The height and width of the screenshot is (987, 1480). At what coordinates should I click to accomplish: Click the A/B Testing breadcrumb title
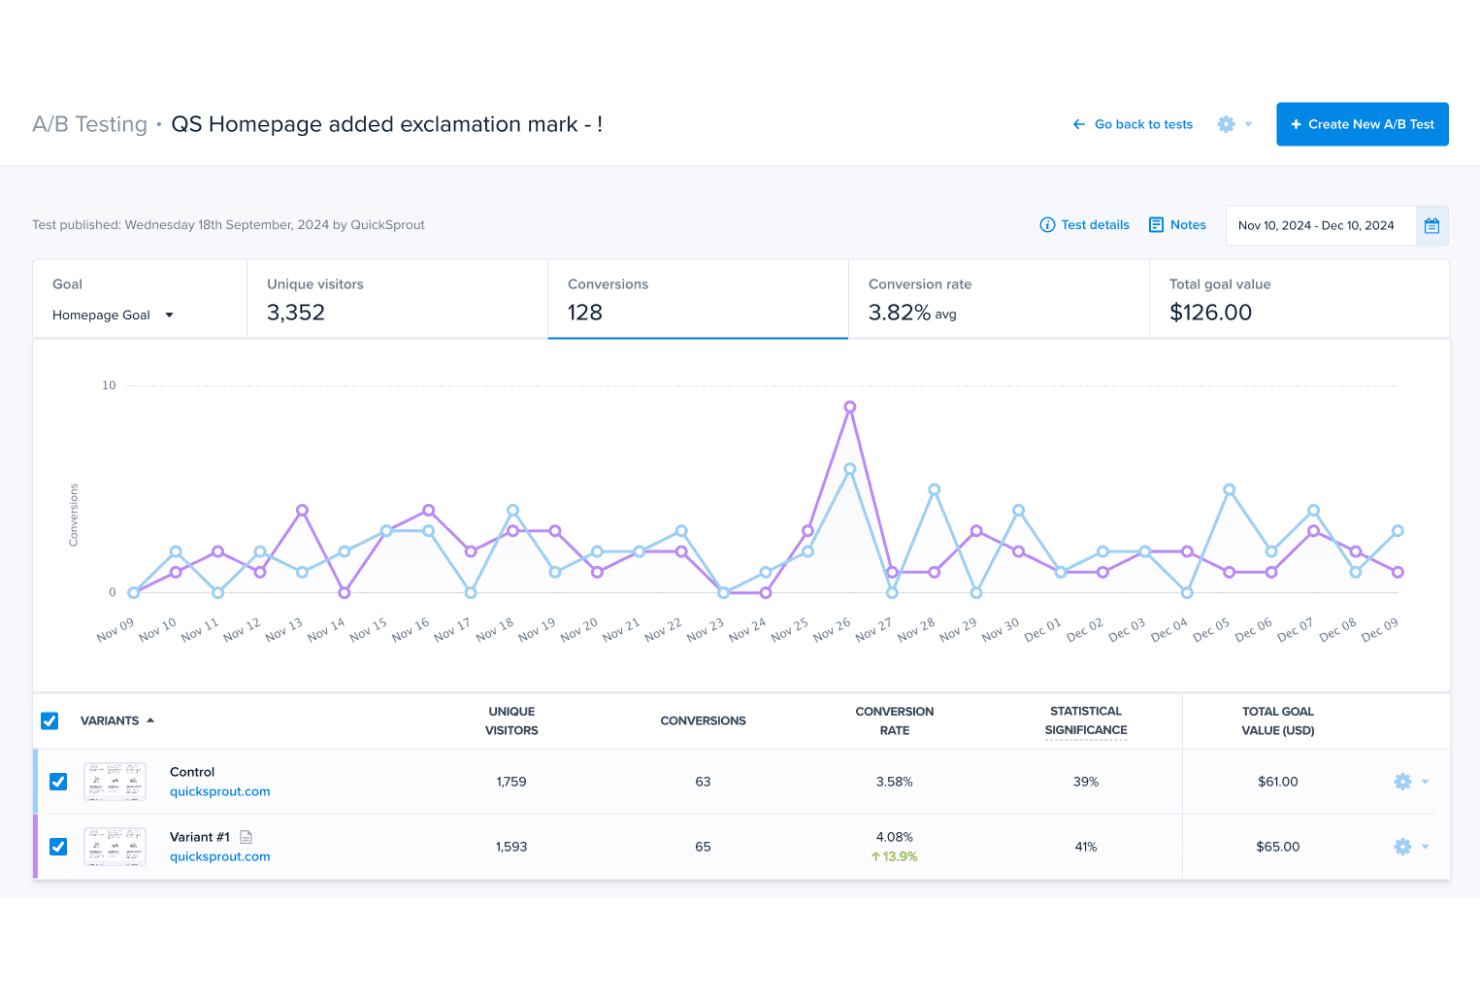click(90, 124)
